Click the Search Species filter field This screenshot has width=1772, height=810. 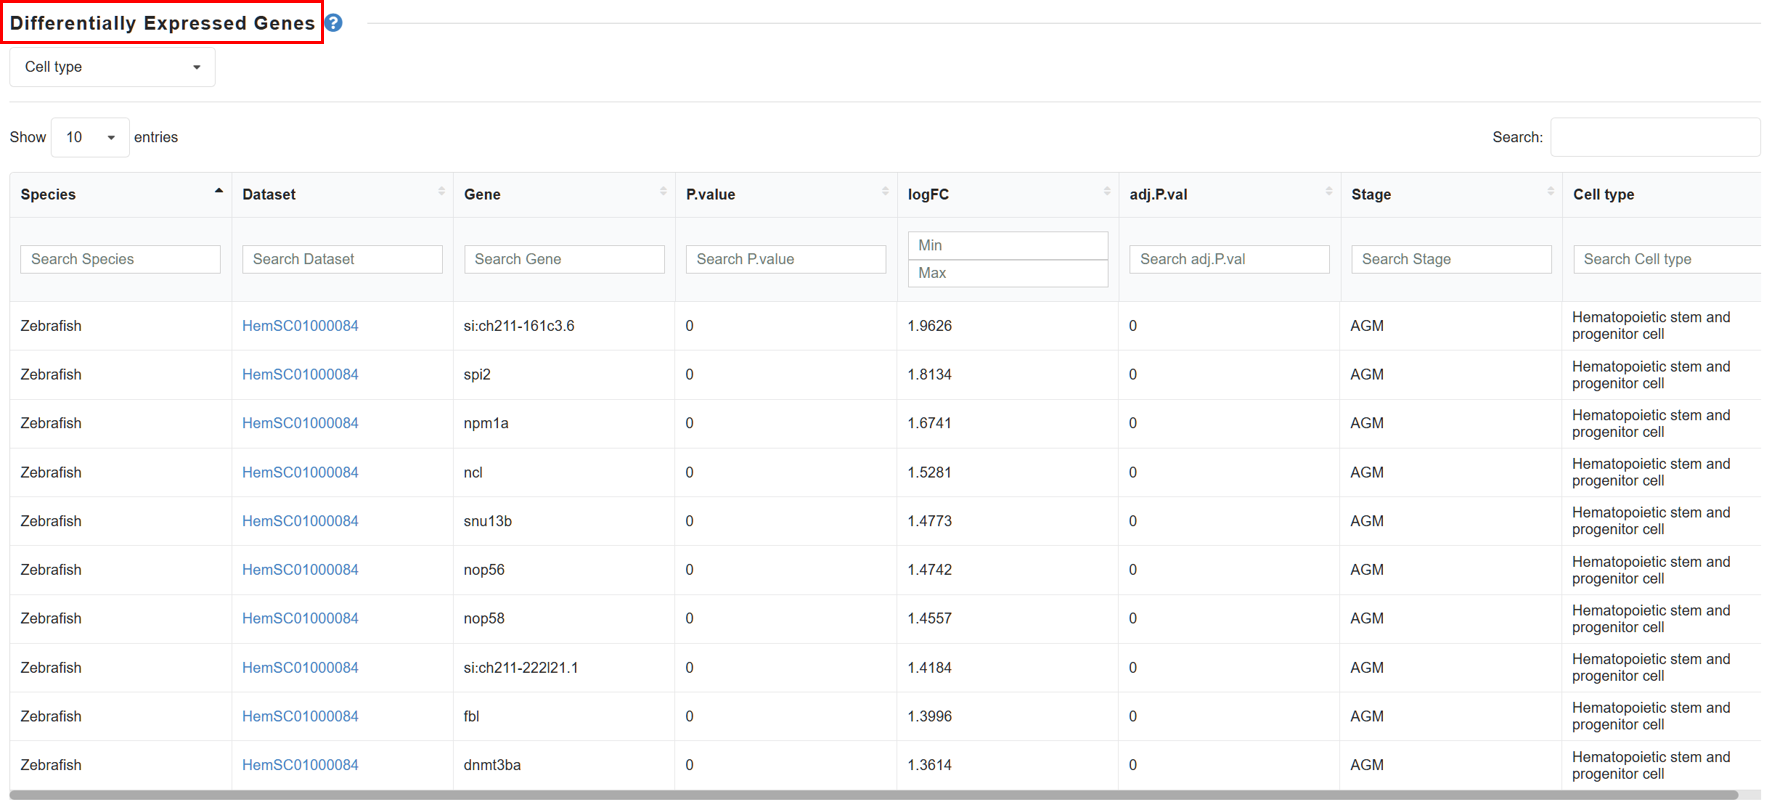click(x=120, y=259)
